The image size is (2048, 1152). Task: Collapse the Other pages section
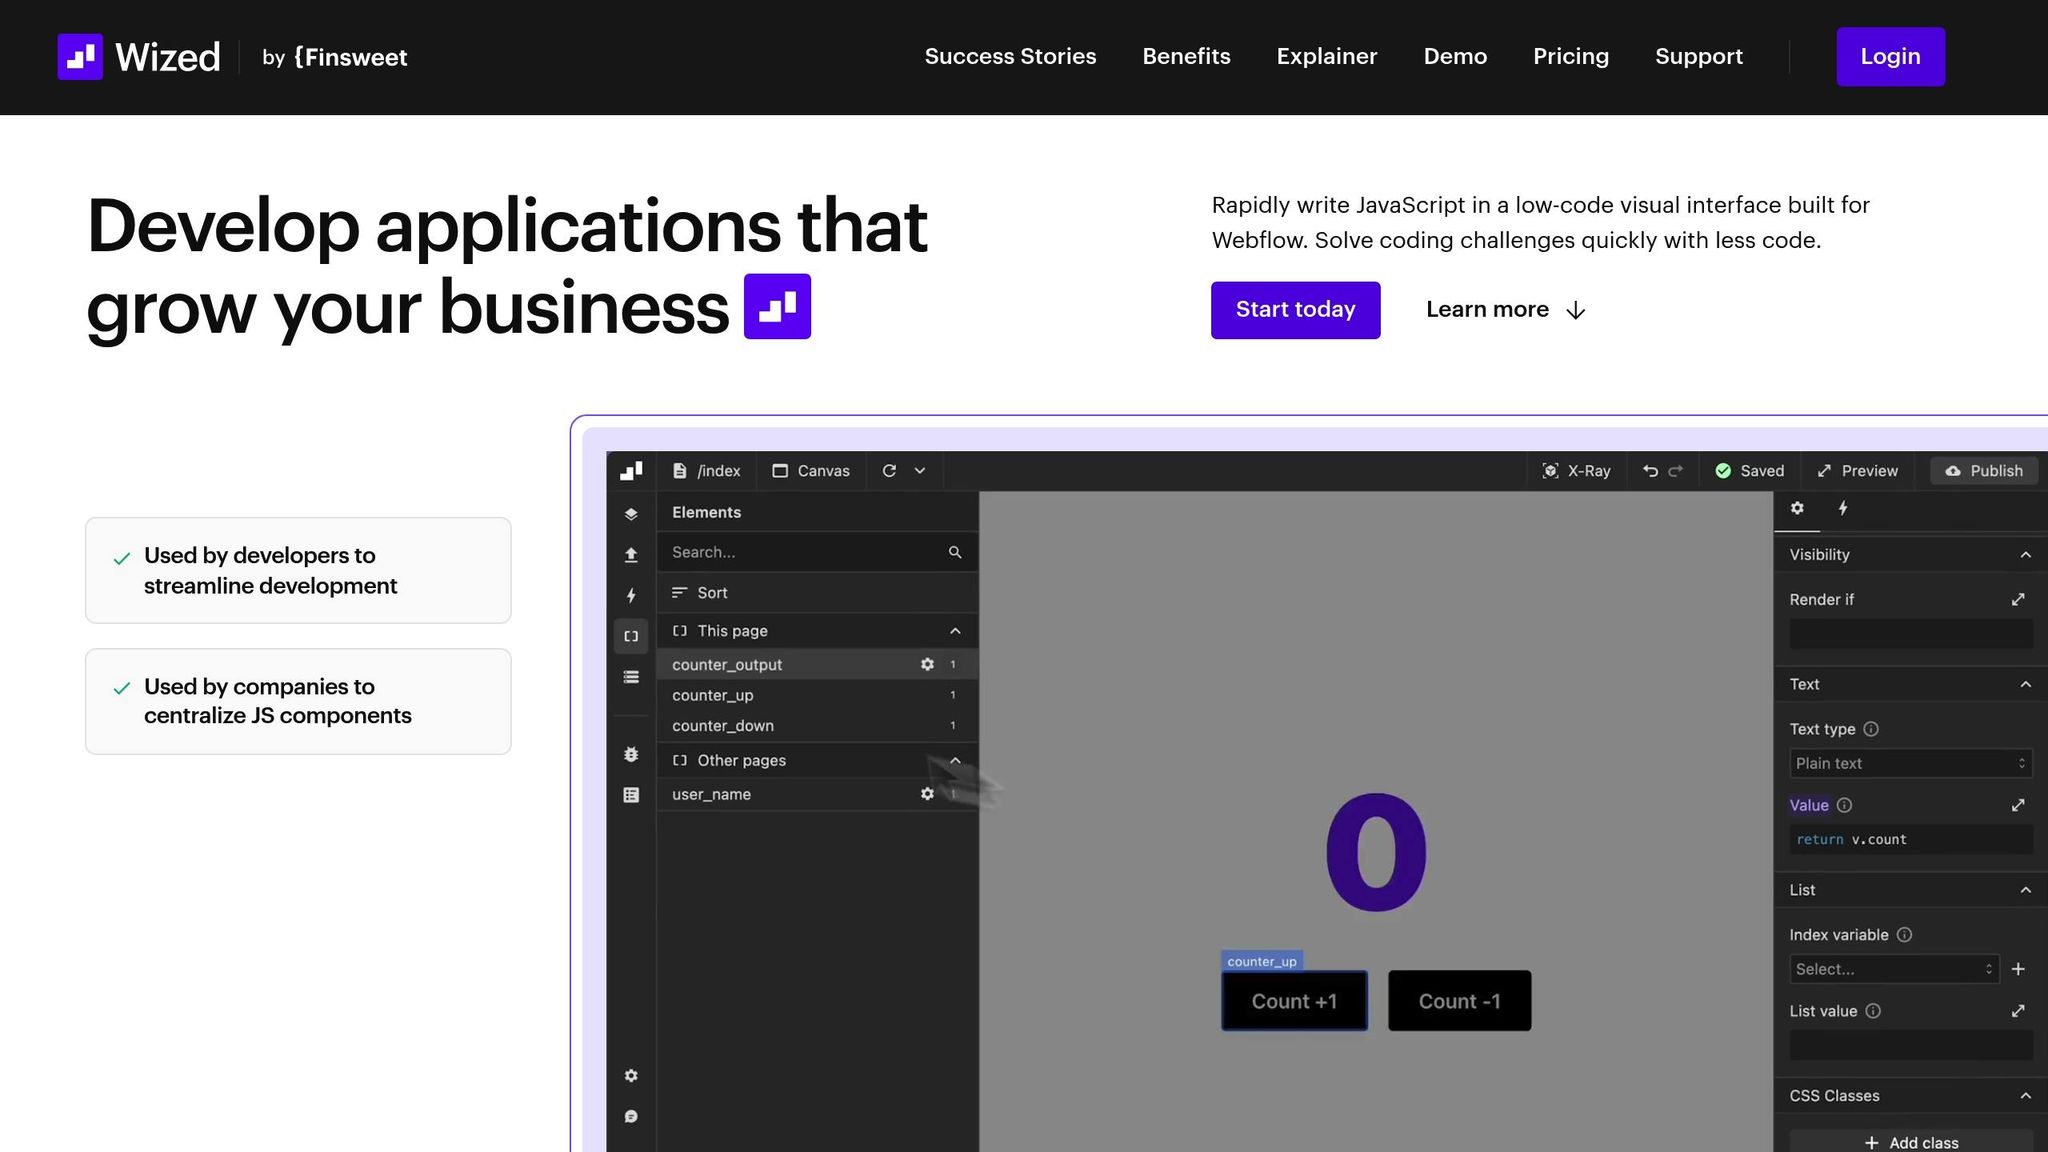[x=955, y=761]
